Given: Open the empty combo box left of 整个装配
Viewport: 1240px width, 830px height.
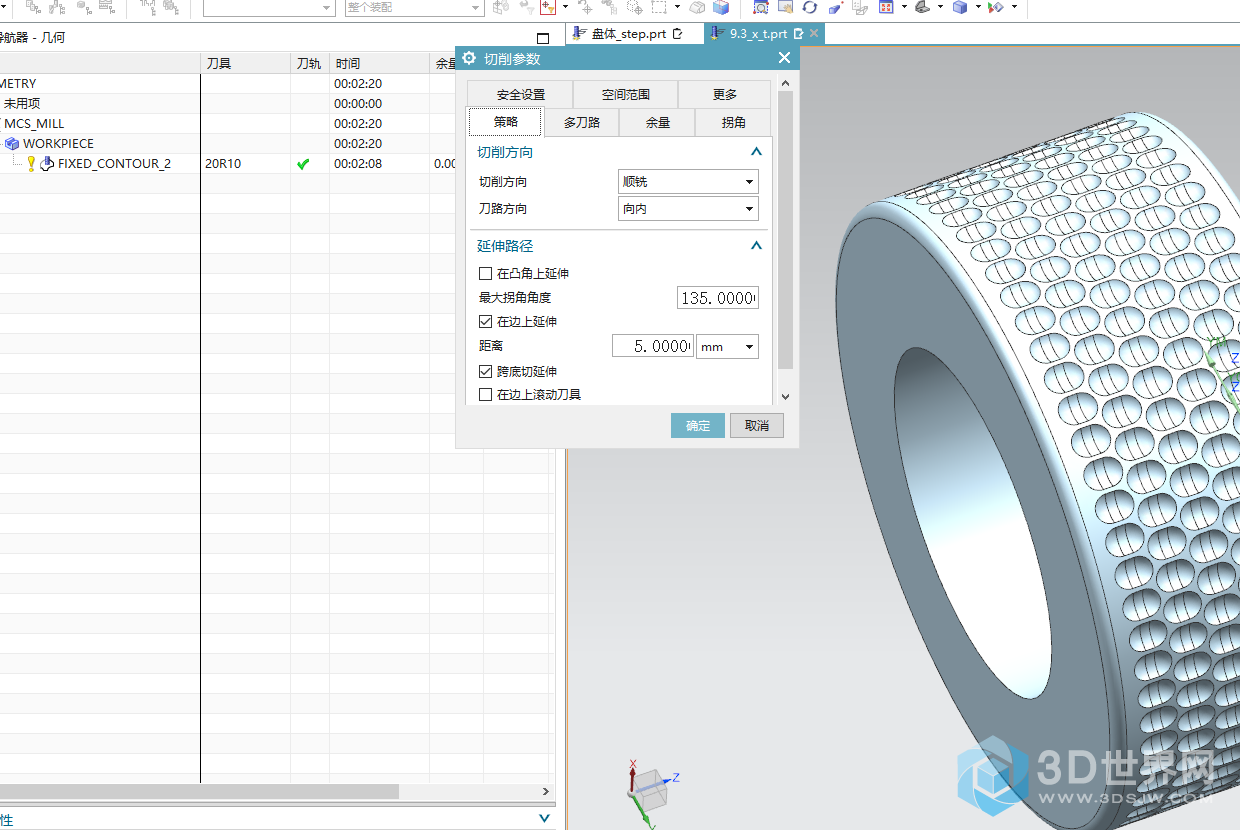Looking at the screenshot, I should click(269, 7).
